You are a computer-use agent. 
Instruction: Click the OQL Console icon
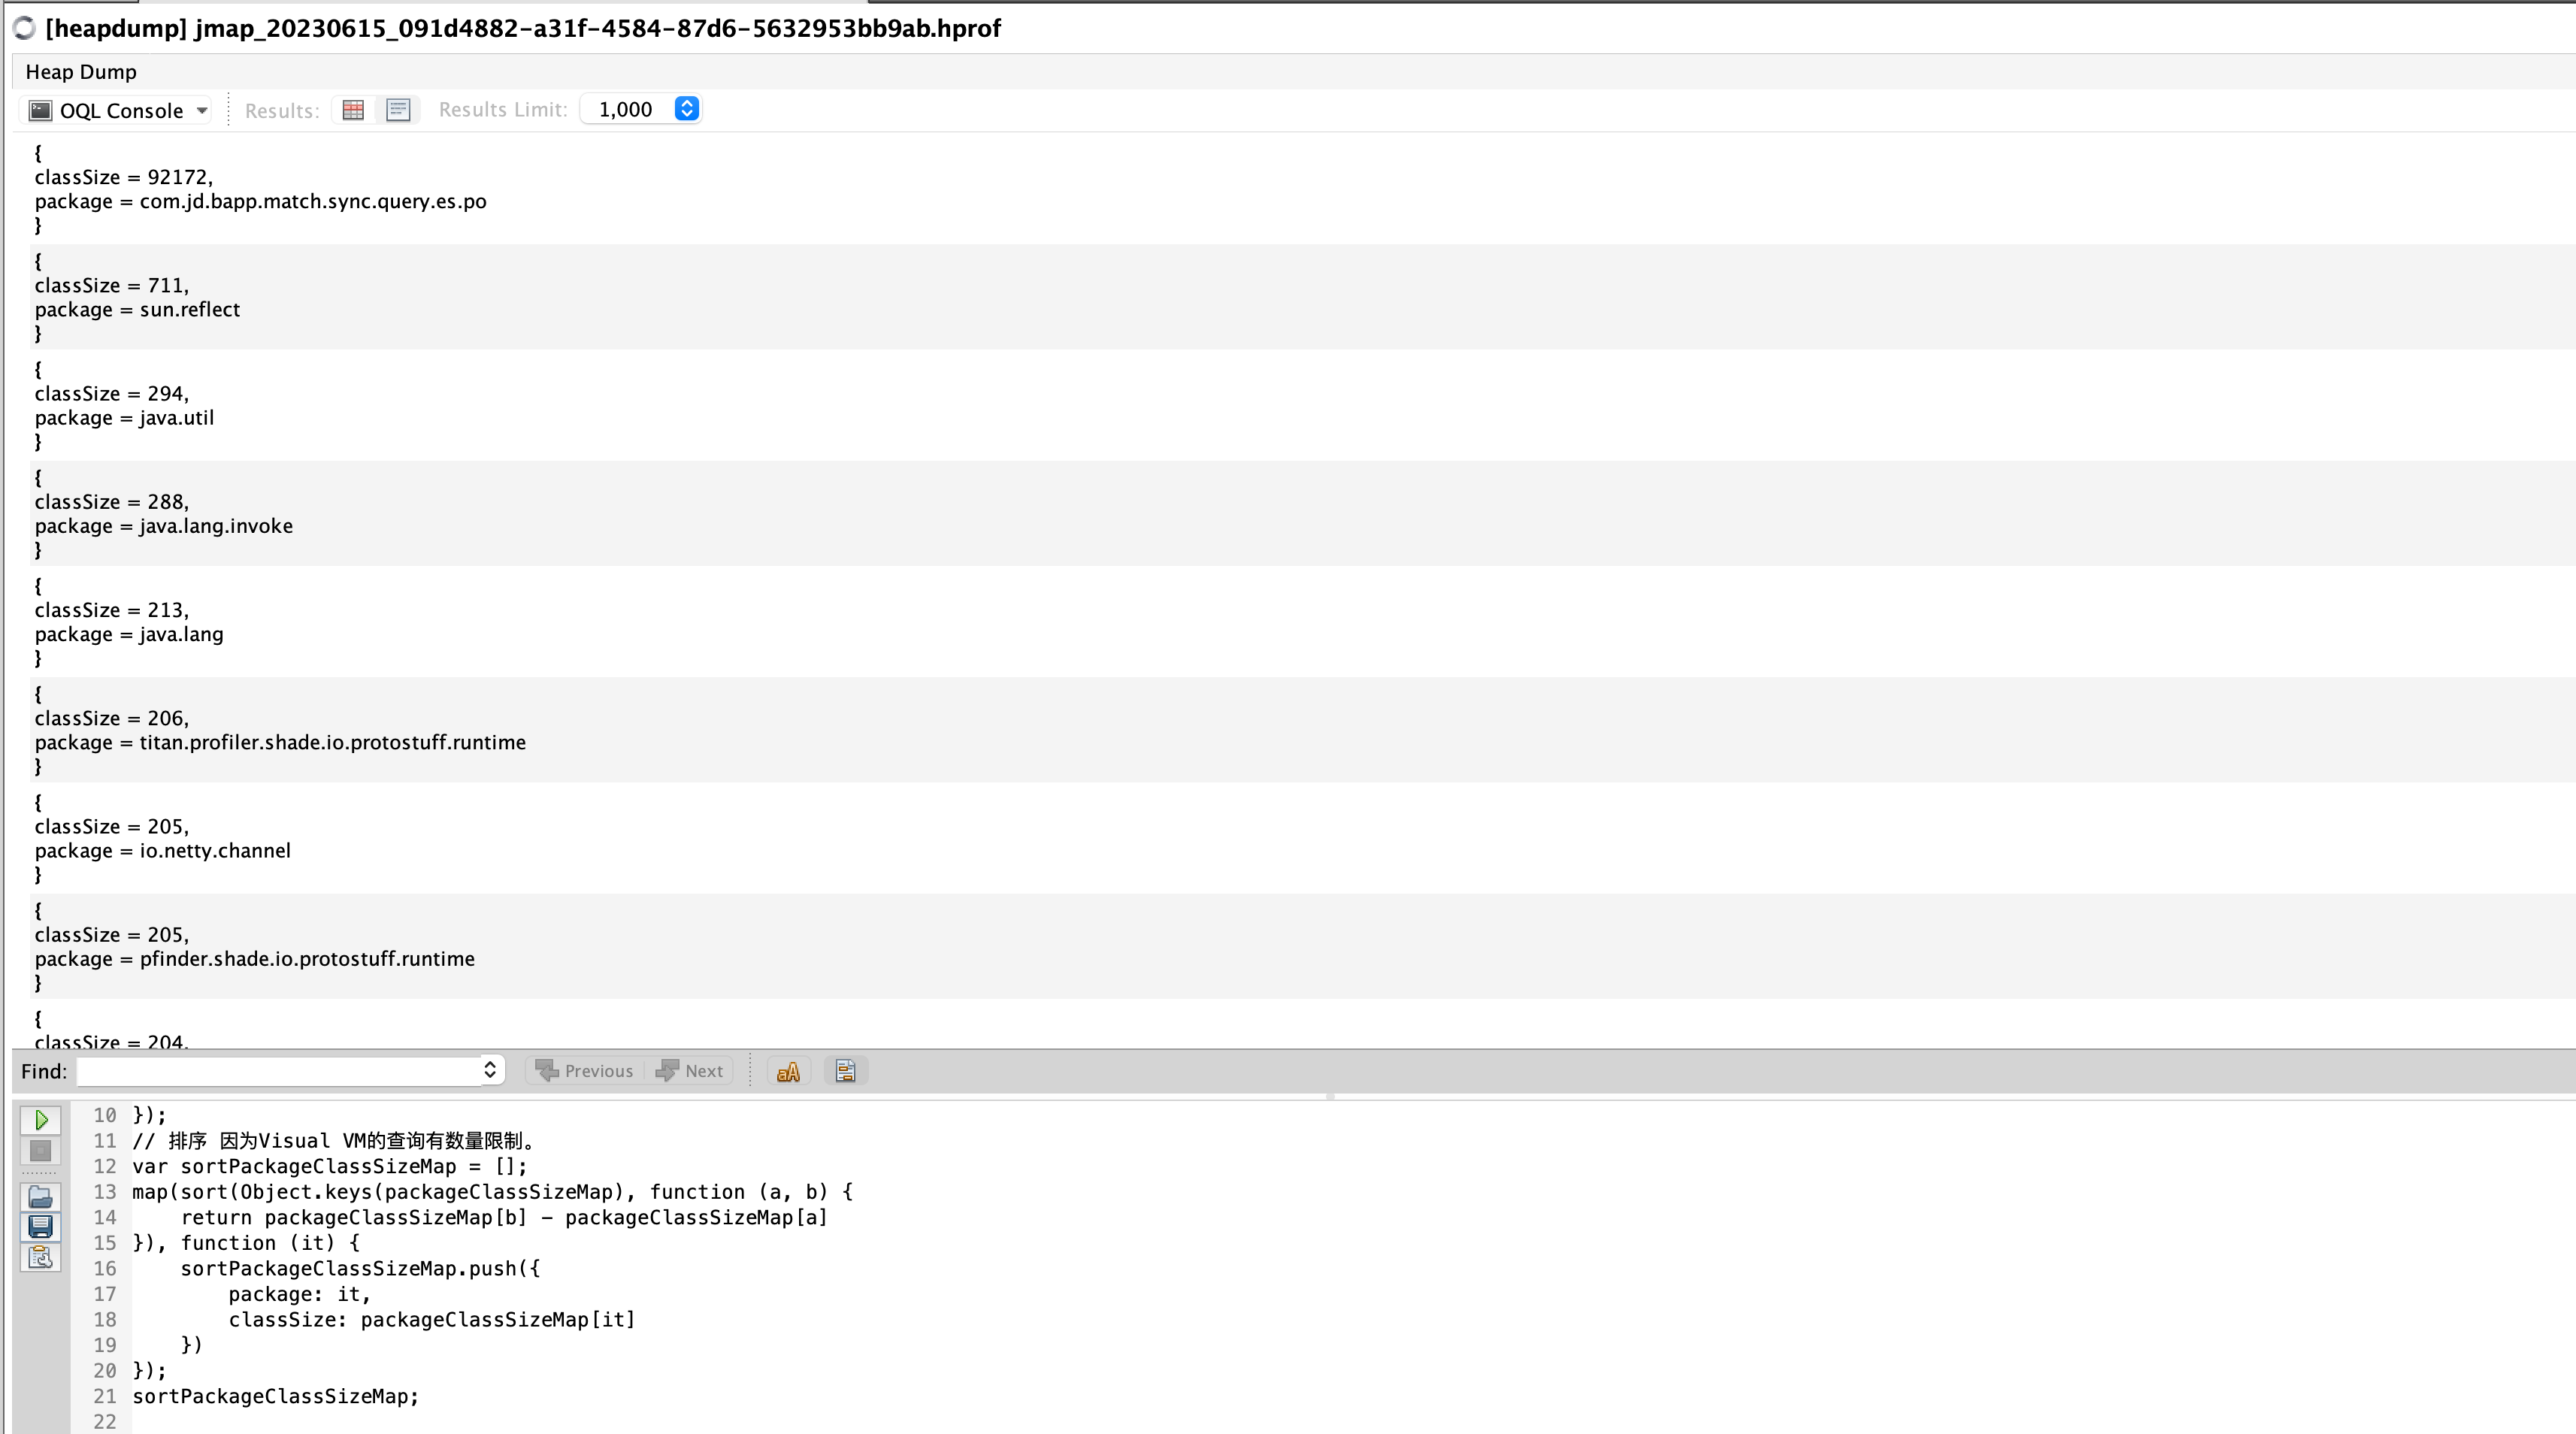[40, 110]
